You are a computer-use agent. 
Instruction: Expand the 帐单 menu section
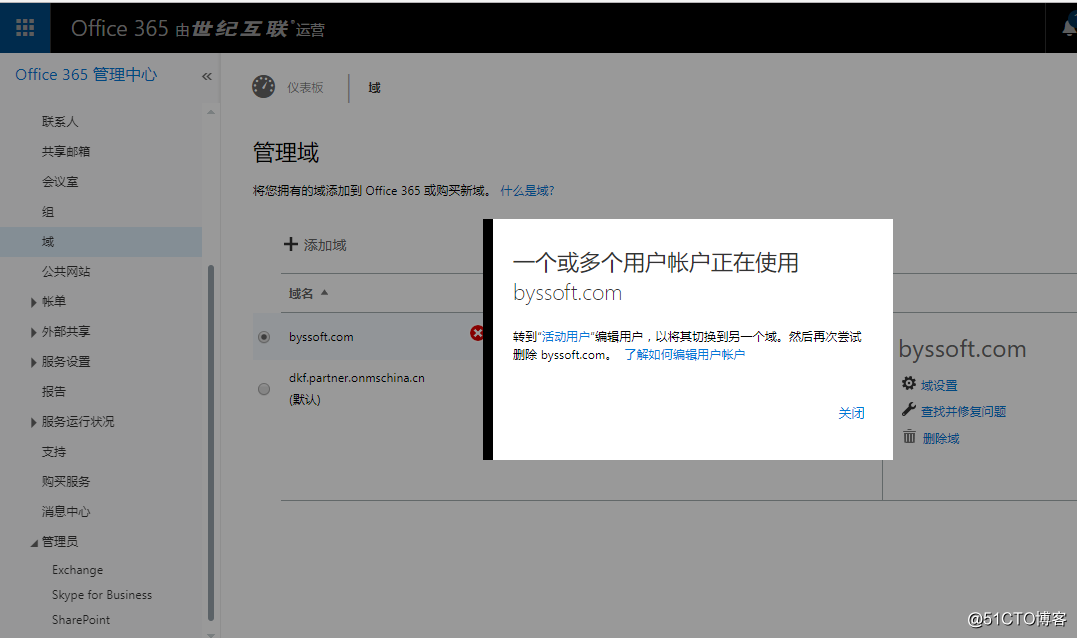(34, 302)
